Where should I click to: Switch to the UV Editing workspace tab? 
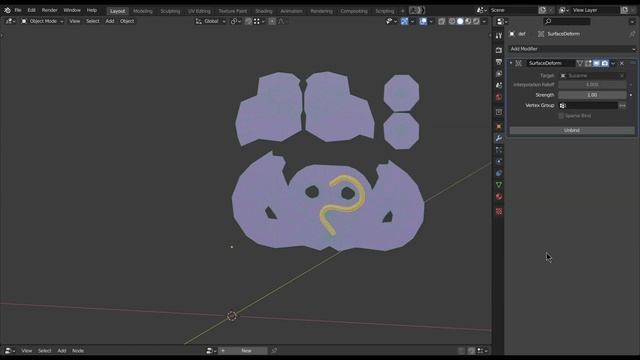199,11
